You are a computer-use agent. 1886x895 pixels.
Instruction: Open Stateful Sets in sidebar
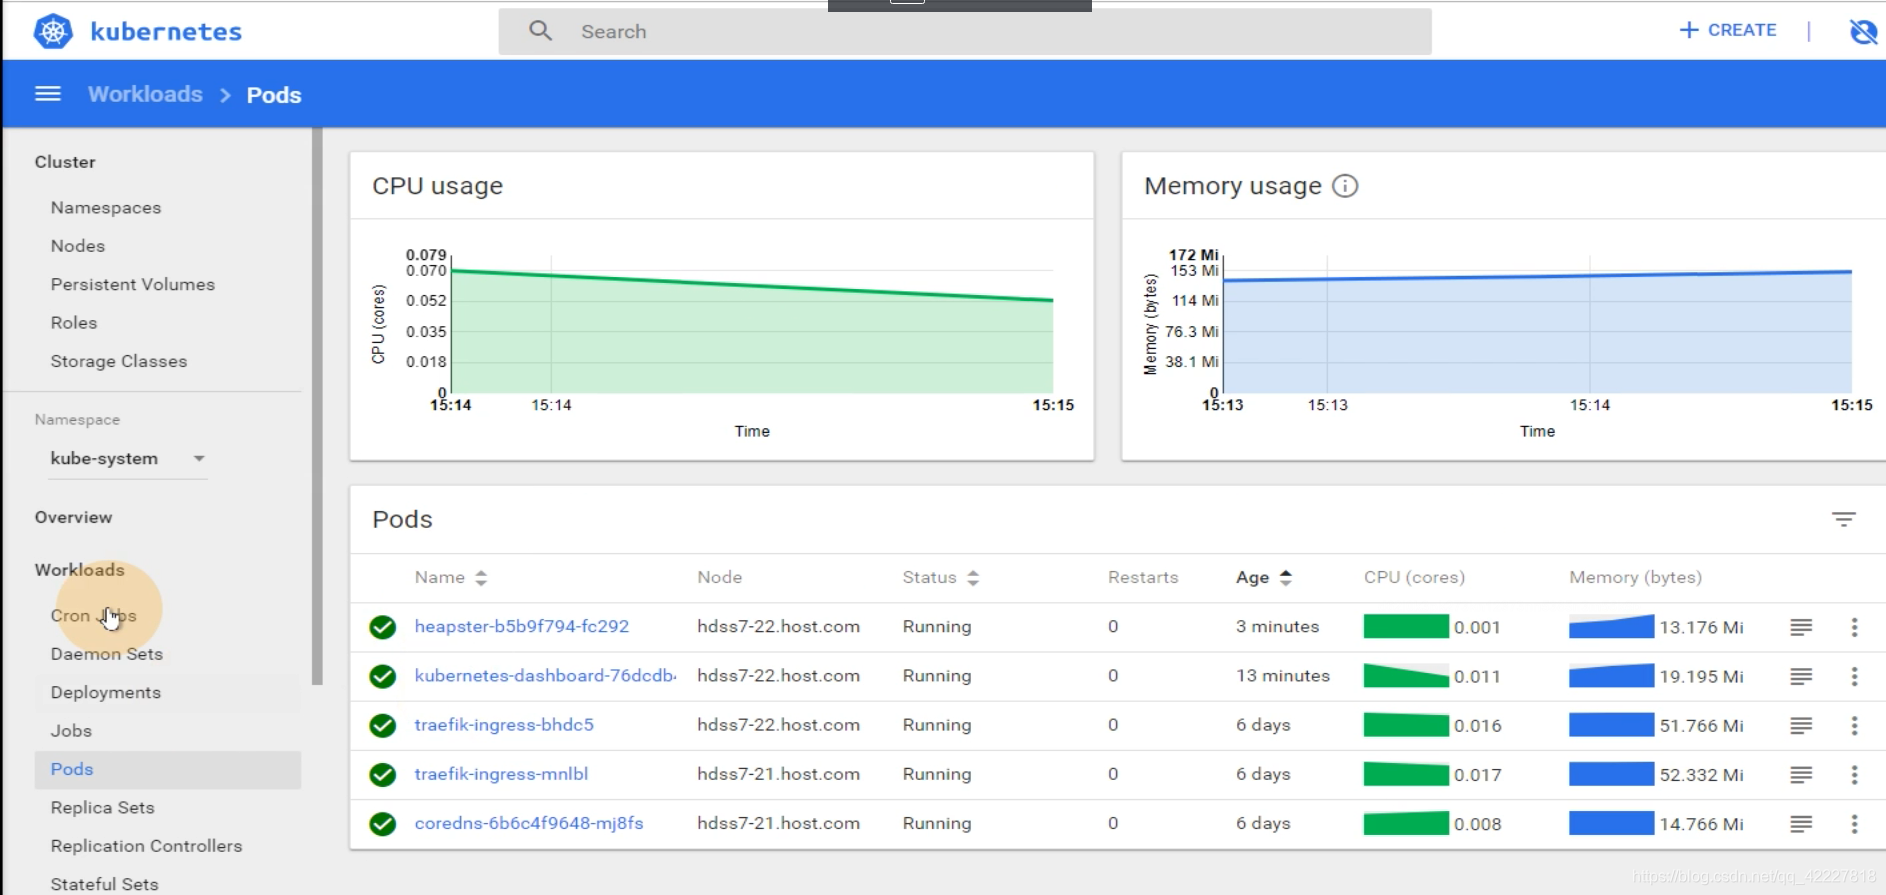click(x=105, y=884)
